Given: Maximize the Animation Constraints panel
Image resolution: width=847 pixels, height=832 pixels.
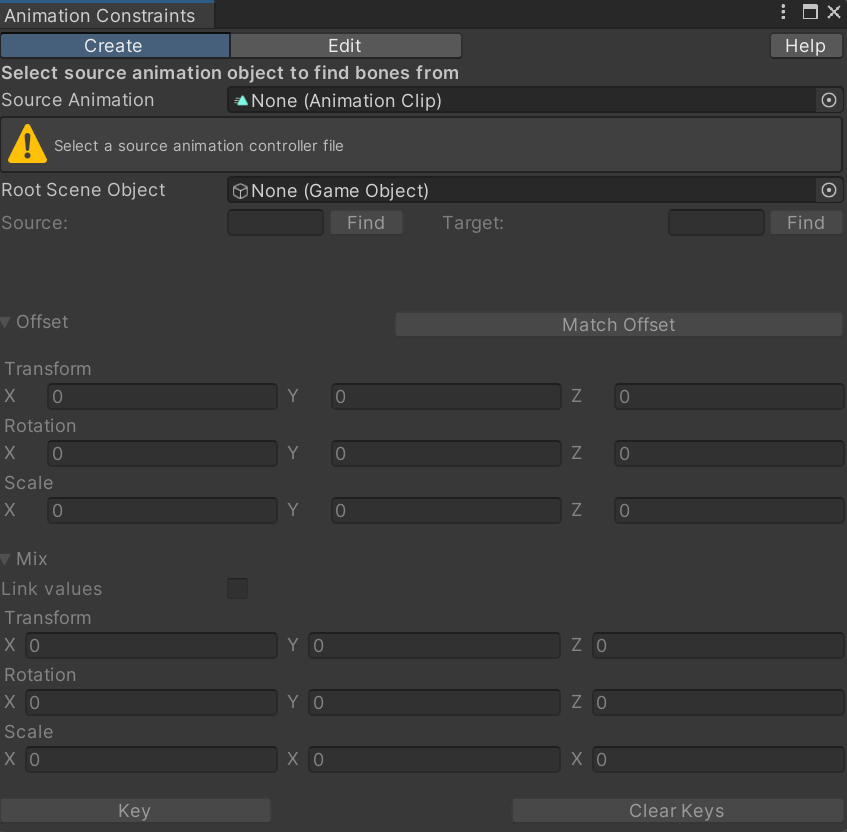Looking at the screenshot, I should click(810, 12).
